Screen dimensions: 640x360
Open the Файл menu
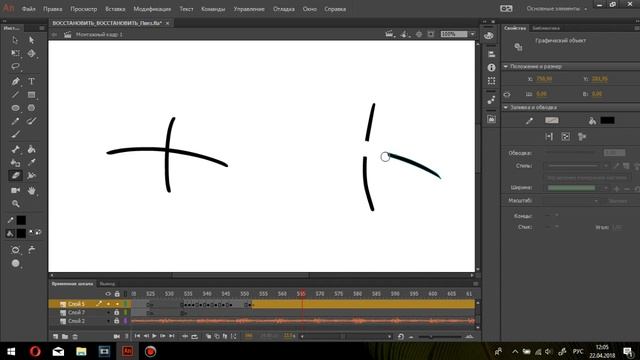point(28,9)
